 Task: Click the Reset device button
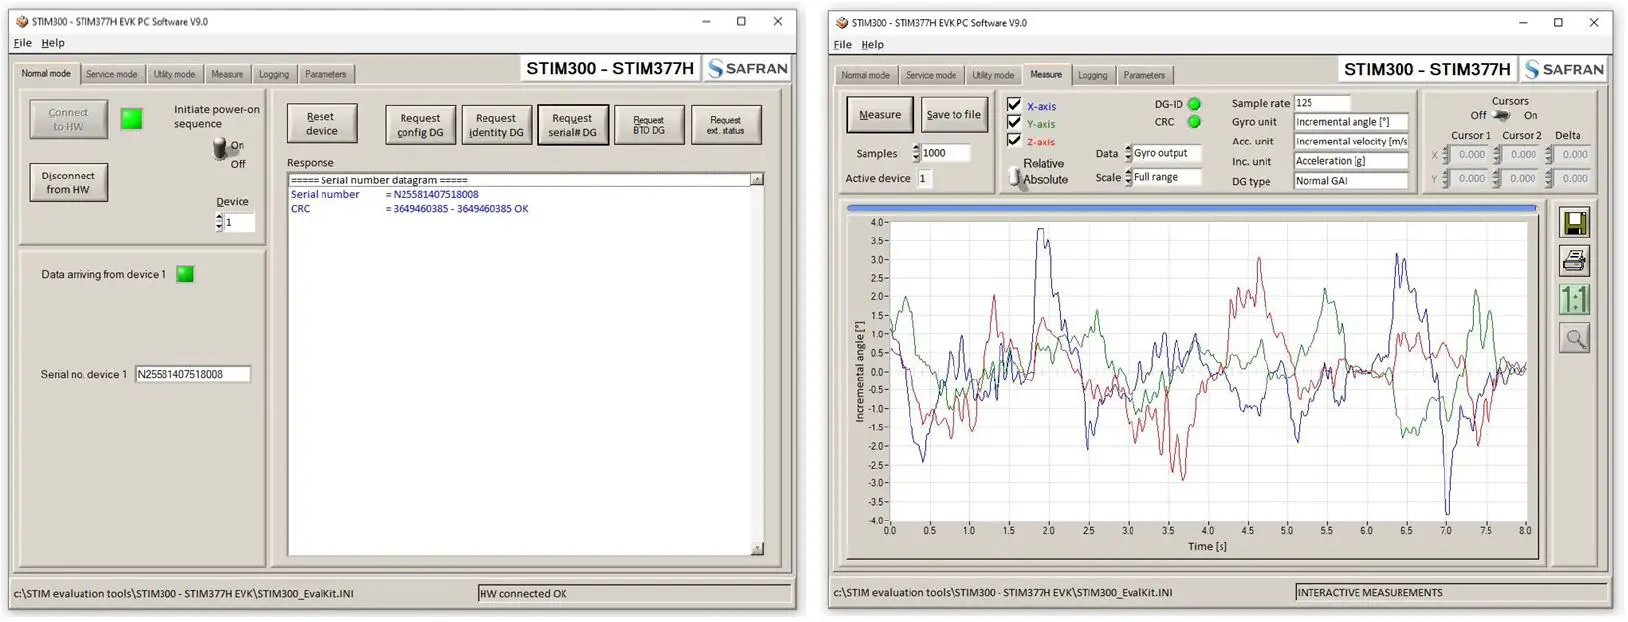coord(321,124)
